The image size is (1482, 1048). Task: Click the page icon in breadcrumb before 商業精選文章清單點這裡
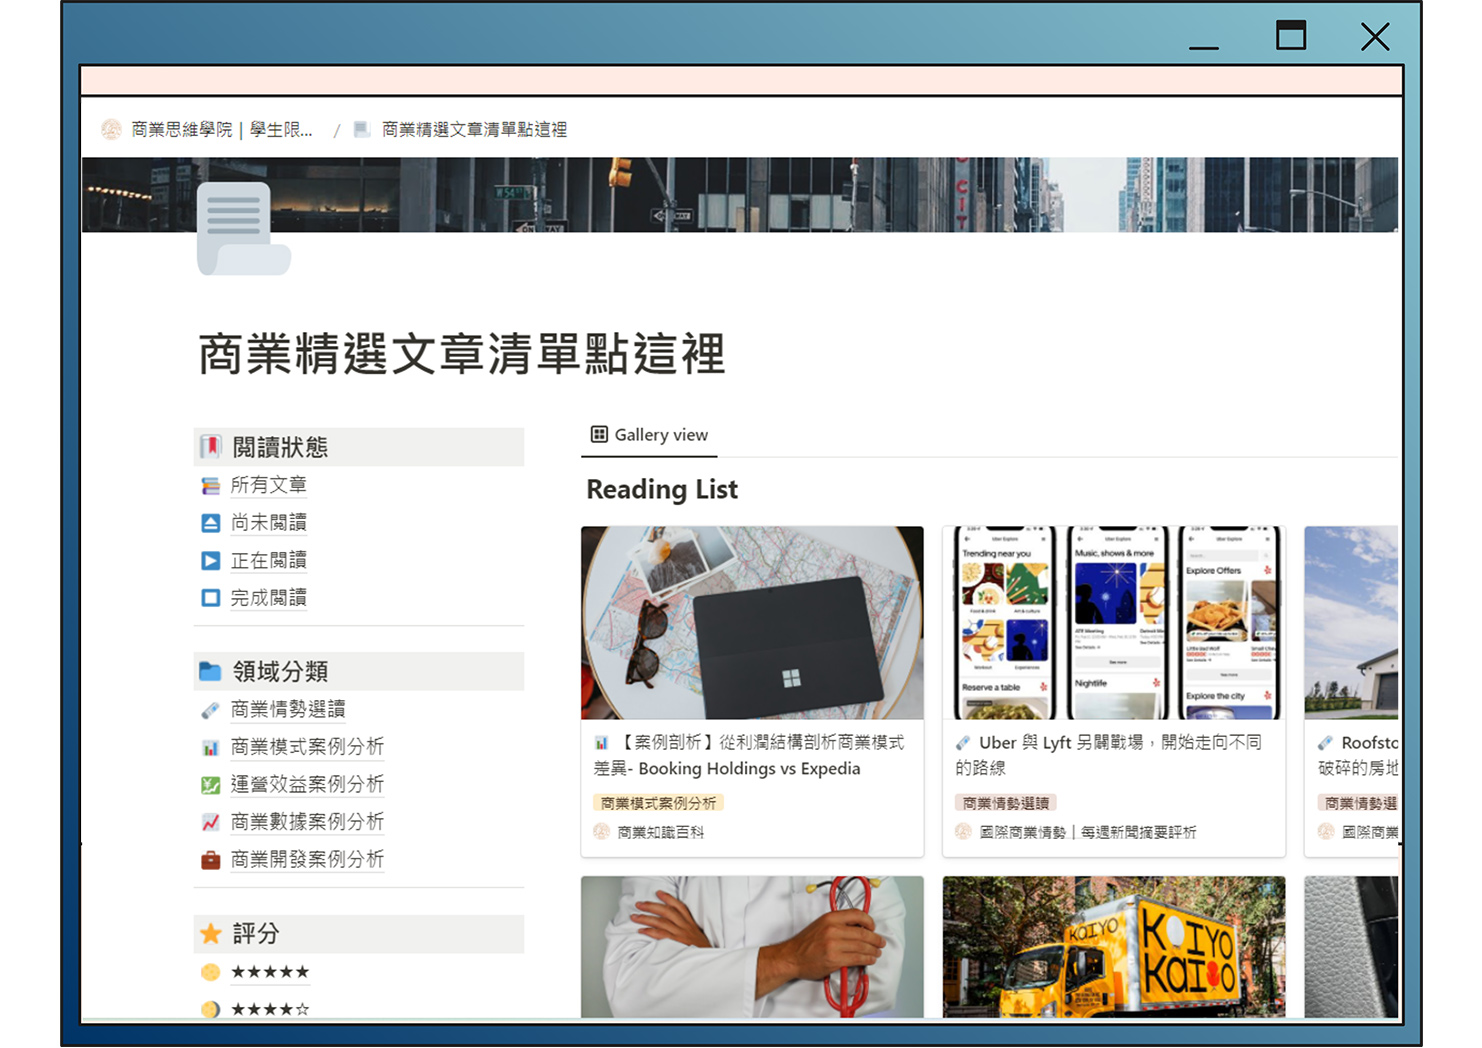coord(362,129)
